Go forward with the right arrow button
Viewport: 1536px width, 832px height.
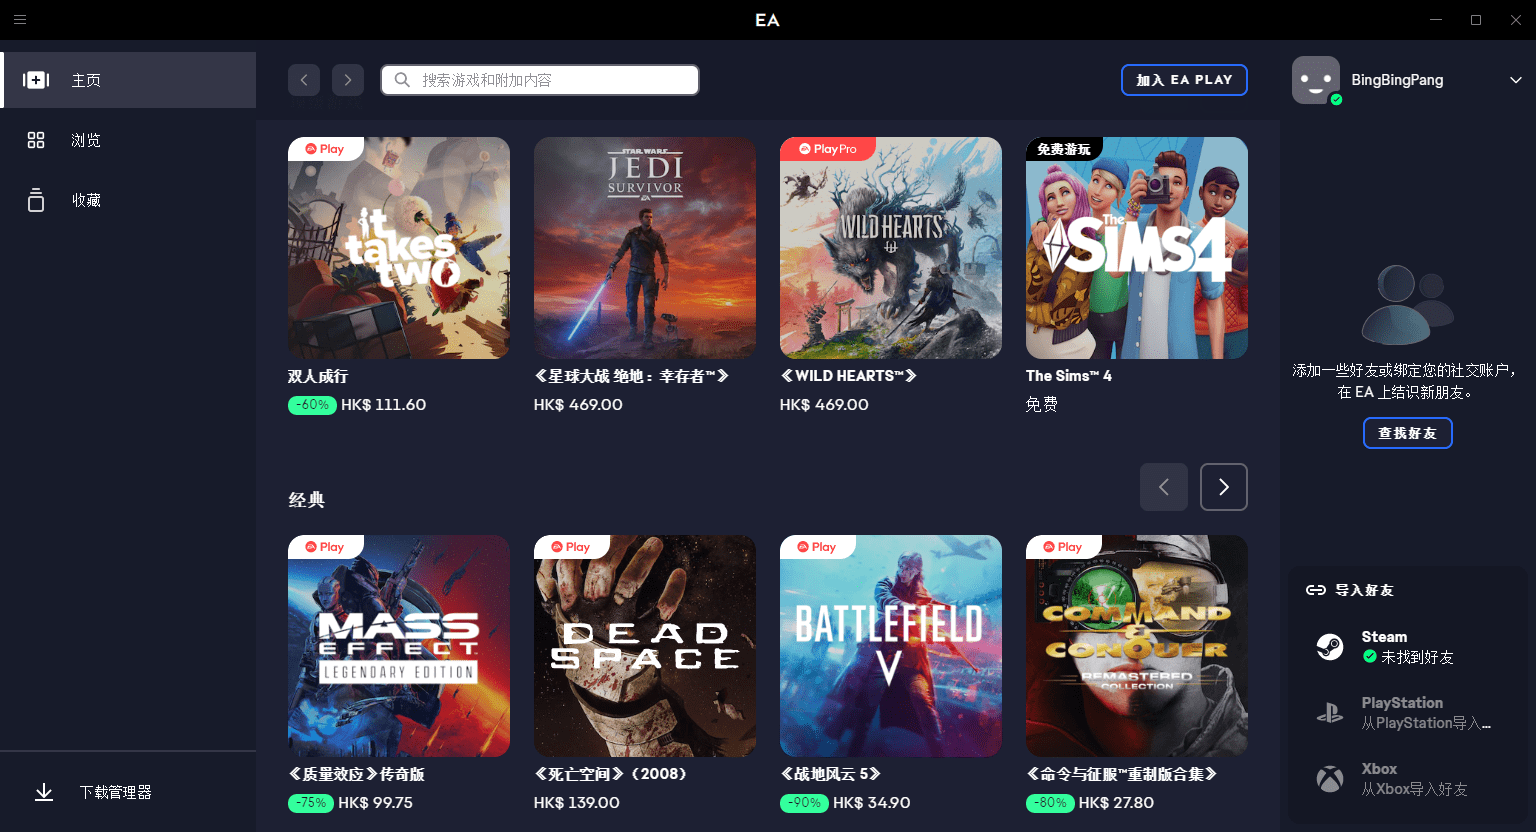[348, 80]
